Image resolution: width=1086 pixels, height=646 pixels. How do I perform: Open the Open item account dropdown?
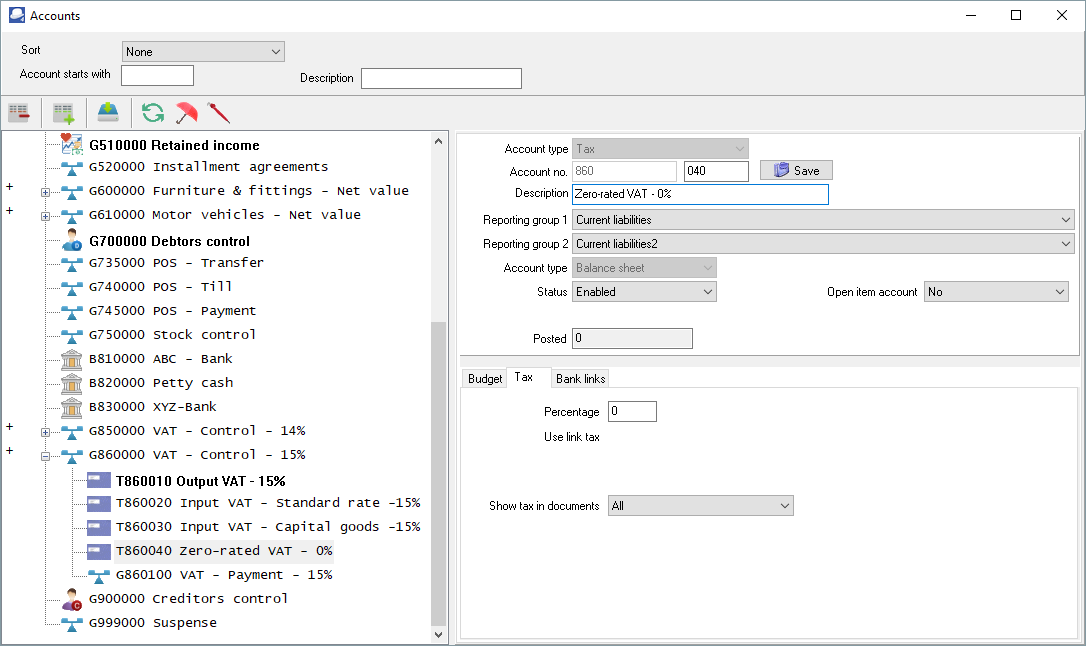point(996,291)
